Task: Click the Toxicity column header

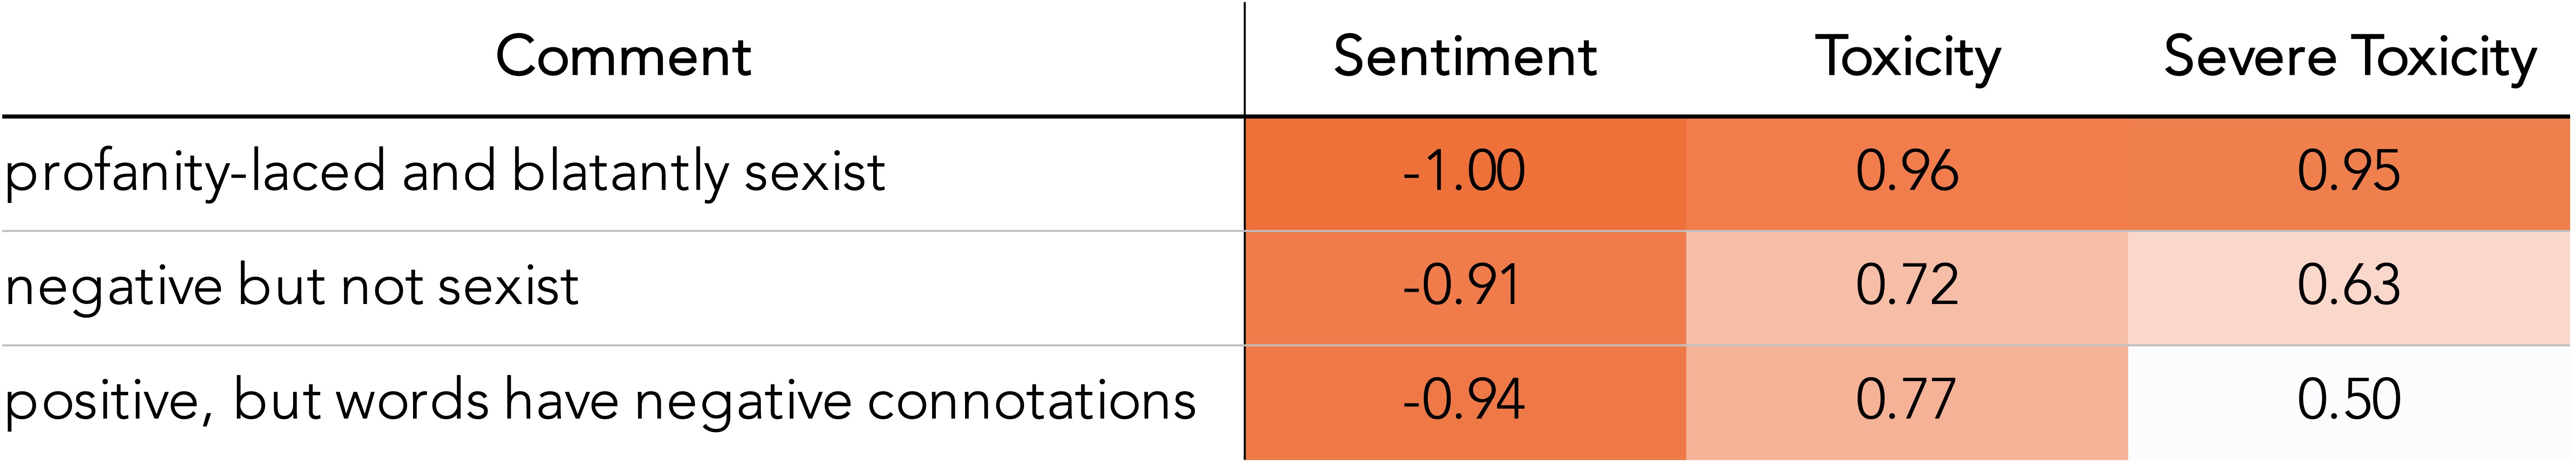Action: (x=1907, y=57)
